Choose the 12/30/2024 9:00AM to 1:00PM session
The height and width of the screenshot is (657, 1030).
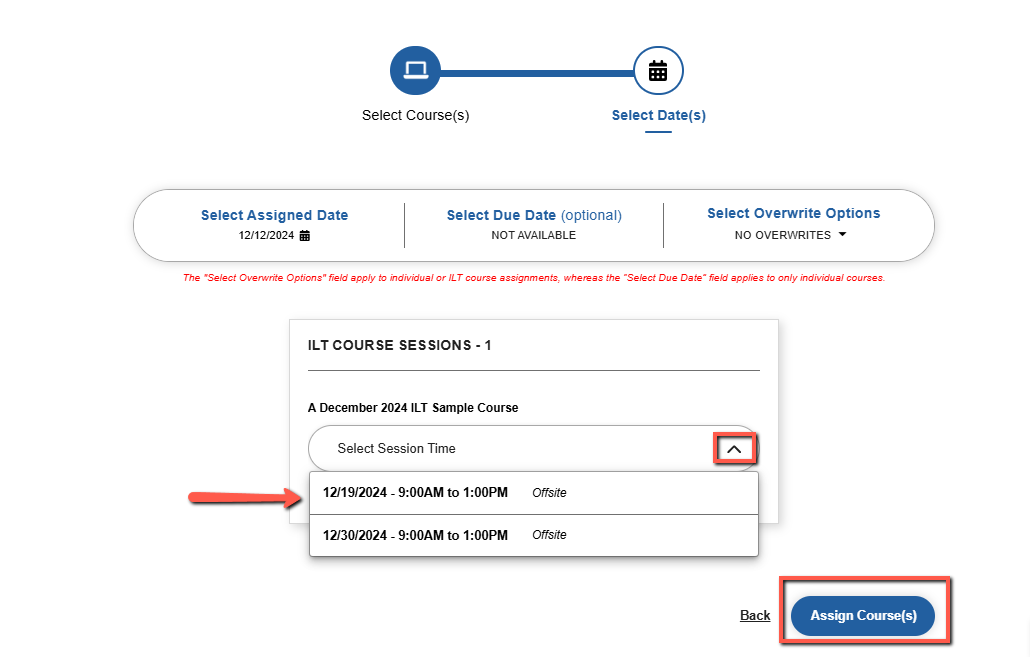pos(533,535)
